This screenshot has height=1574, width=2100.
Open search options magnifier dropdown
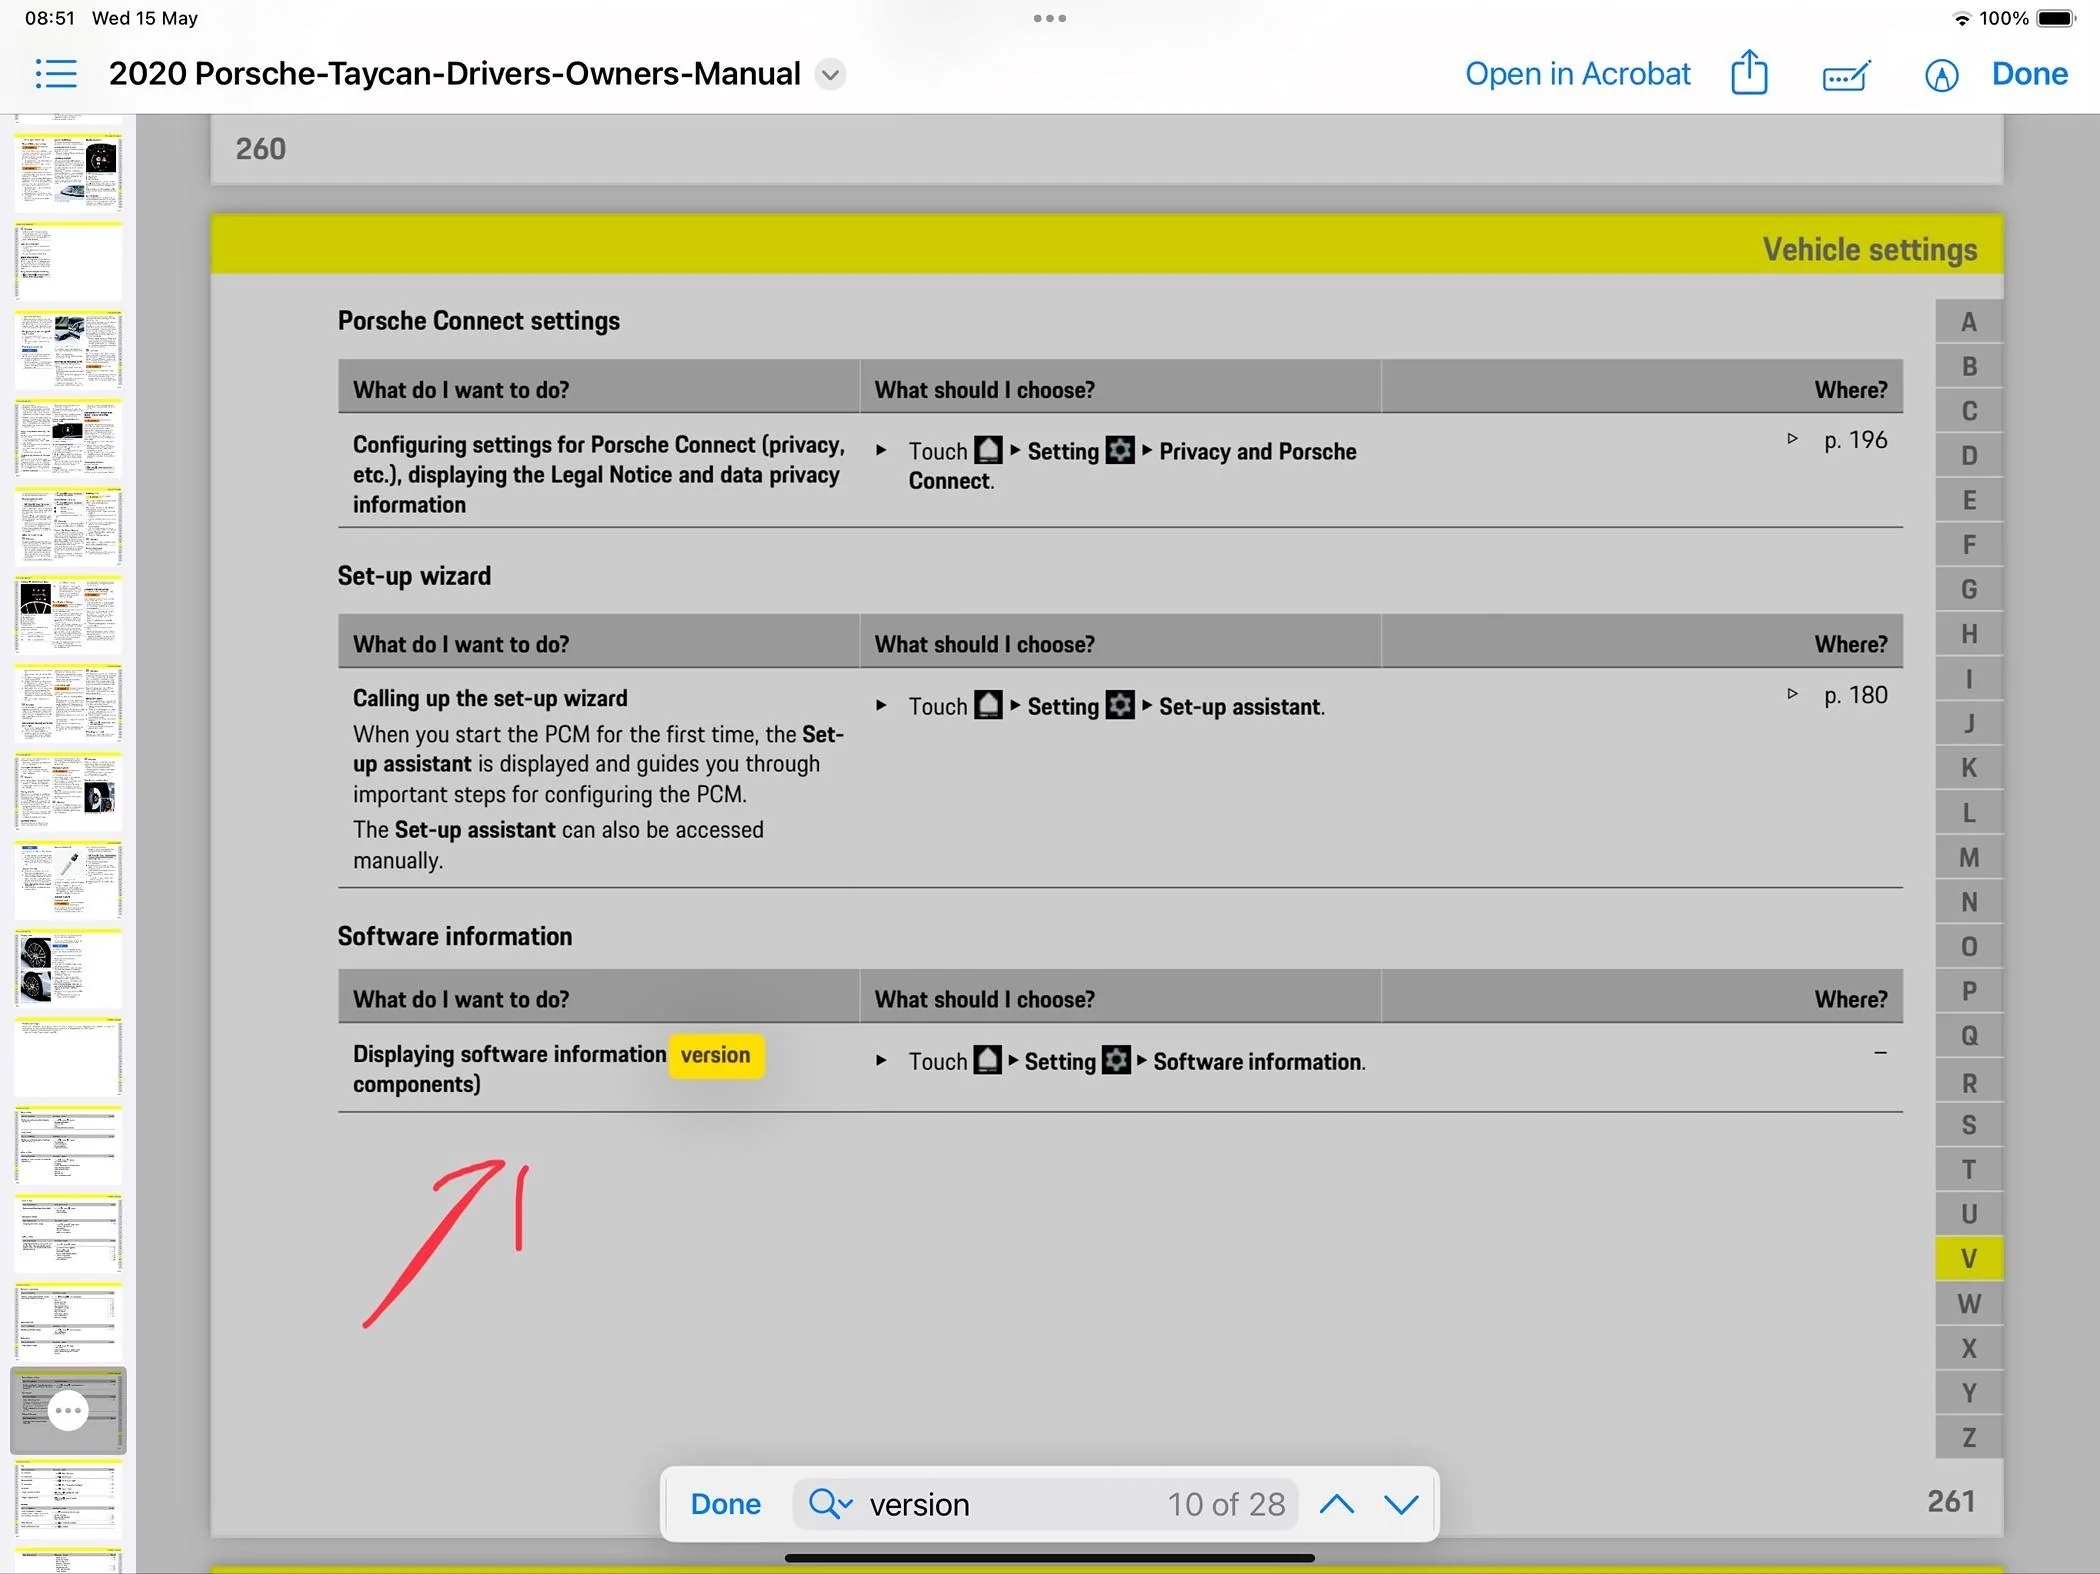[830, 1503]
